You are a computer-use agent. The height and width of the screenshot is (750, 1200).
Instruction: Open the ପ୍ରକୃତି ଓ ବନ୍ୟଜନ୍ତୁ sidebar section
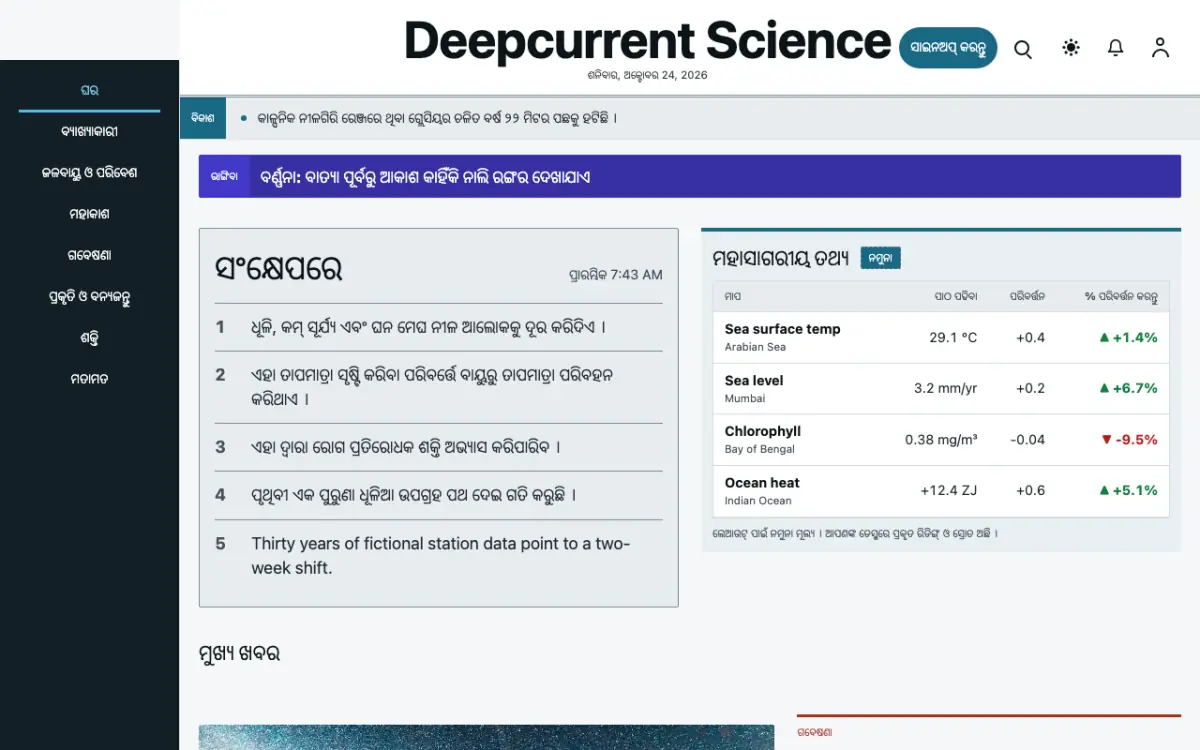click(x=89, y=297)
